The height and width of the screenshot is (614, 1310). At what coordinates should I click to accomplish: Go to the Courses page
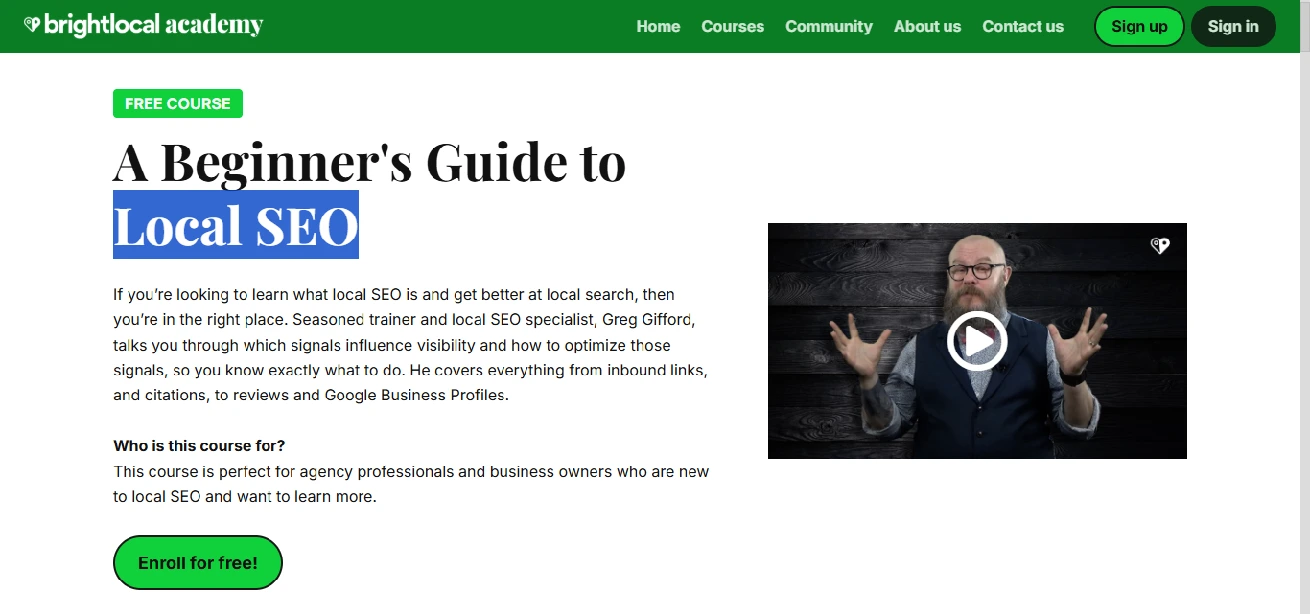pos(732,27)
